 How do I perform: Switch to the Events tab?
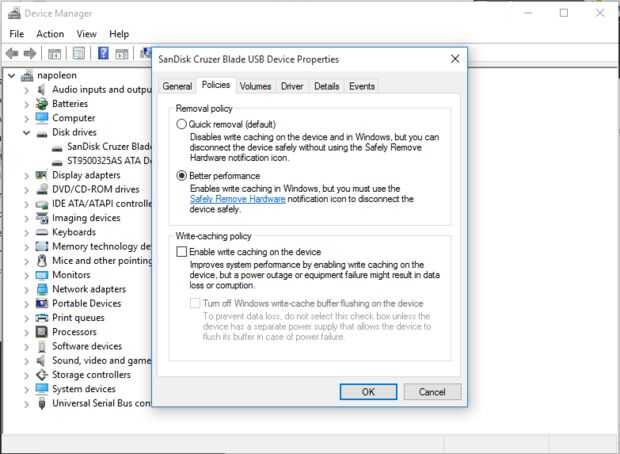[x=362, y=86]
